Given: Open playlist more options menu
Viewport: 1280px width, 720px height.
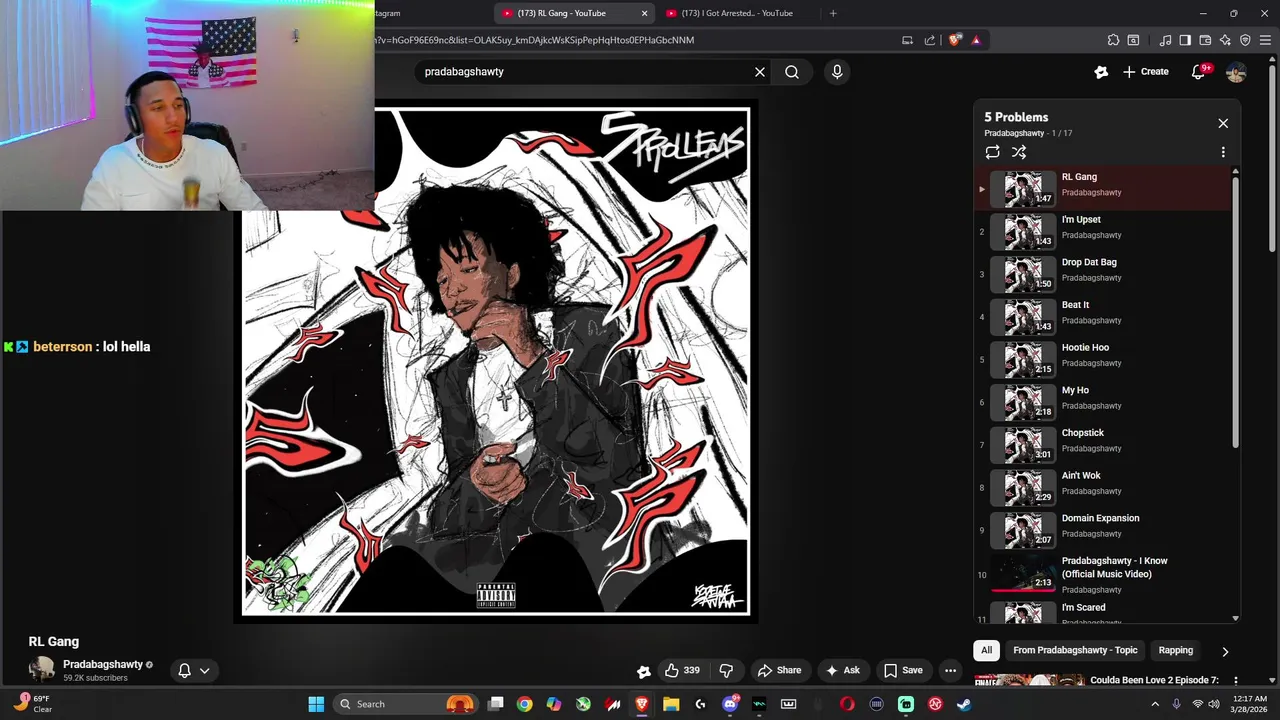Looking at the screenshot, I should [x=1222, y=152].
